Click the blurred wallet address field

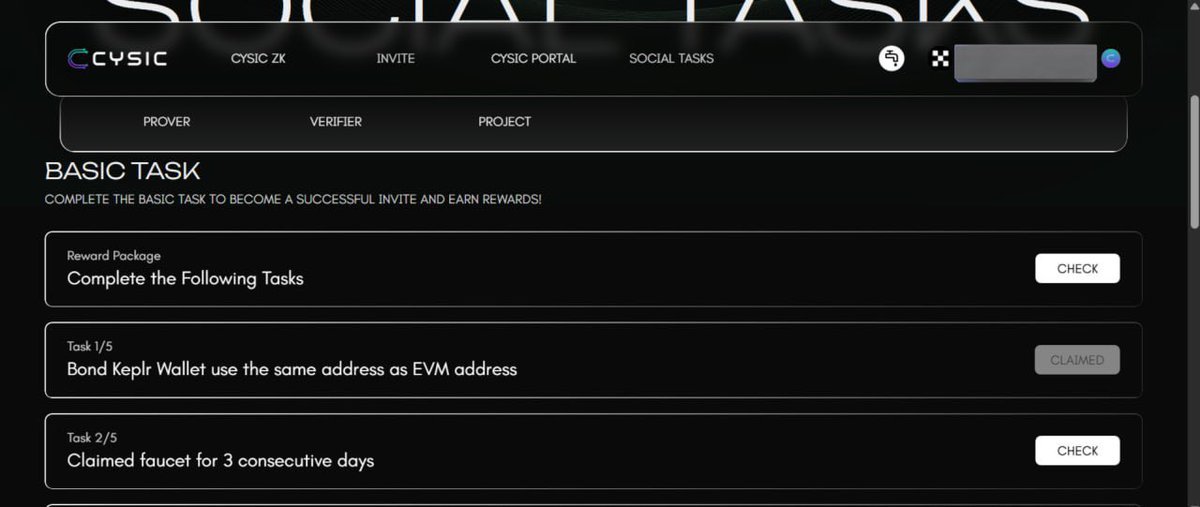pyautogui.click(x=1025, y=62)
